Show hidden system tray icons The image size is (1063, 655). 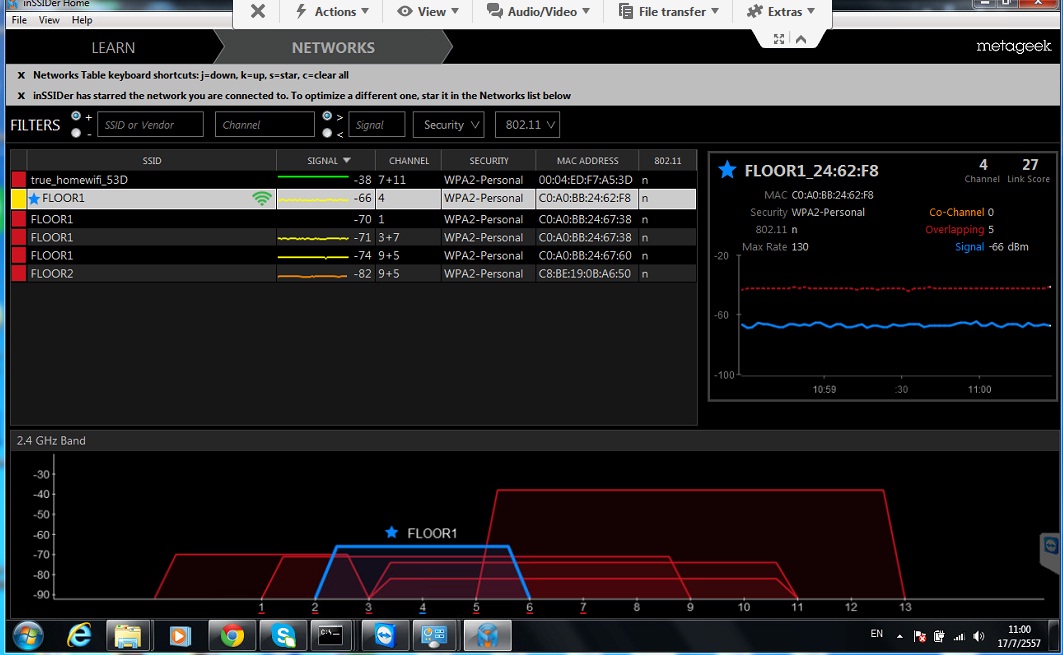pos(900,636)
